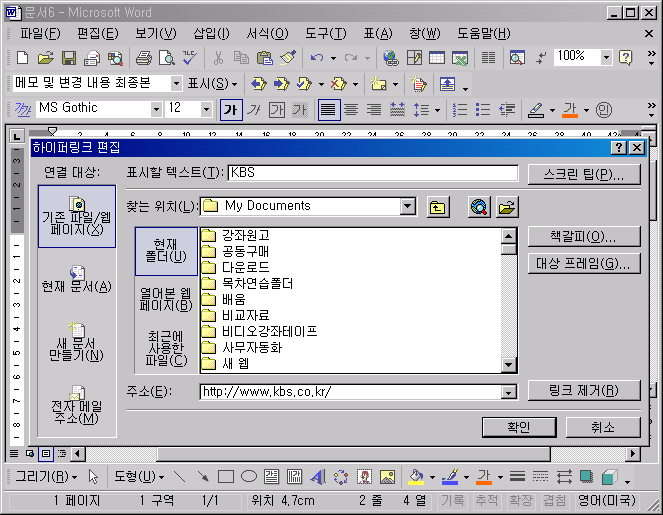Save the document with the floppy icon
Screen dimensions: 663x515
pos(69,58)
